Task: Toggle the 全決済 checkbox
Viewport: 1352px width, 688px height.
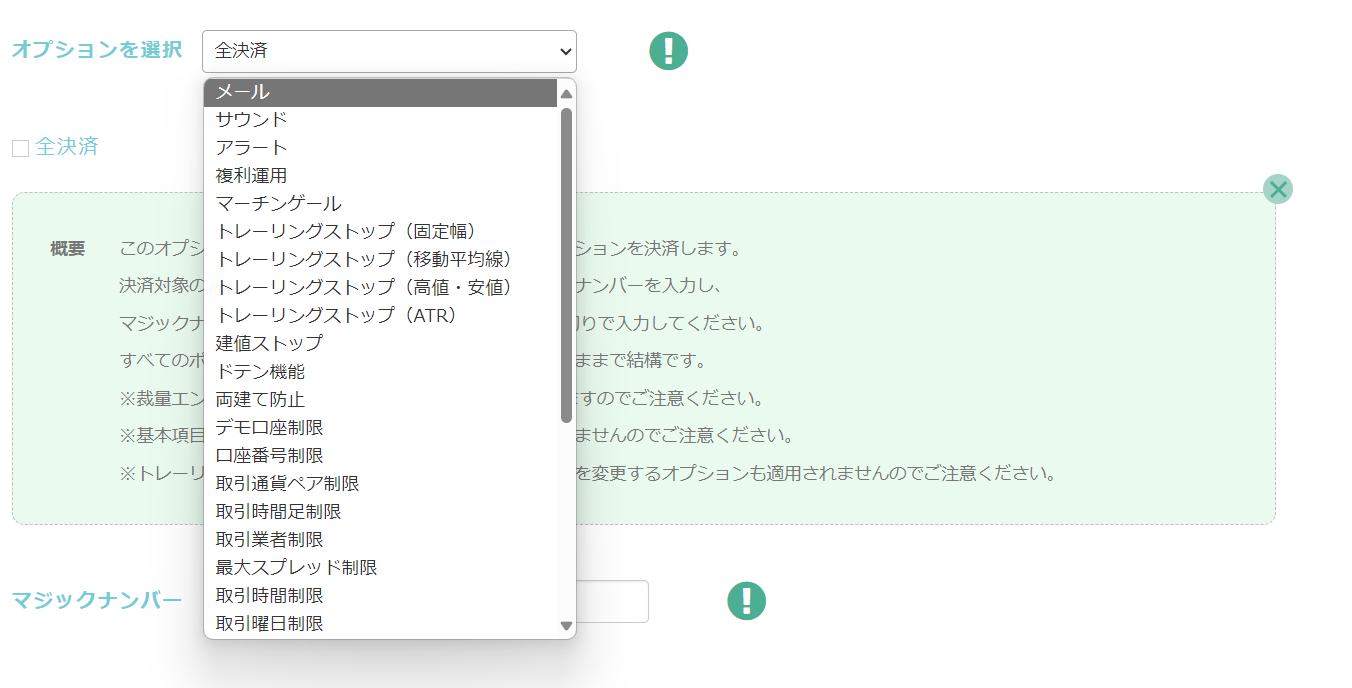Action: (20, 149)
